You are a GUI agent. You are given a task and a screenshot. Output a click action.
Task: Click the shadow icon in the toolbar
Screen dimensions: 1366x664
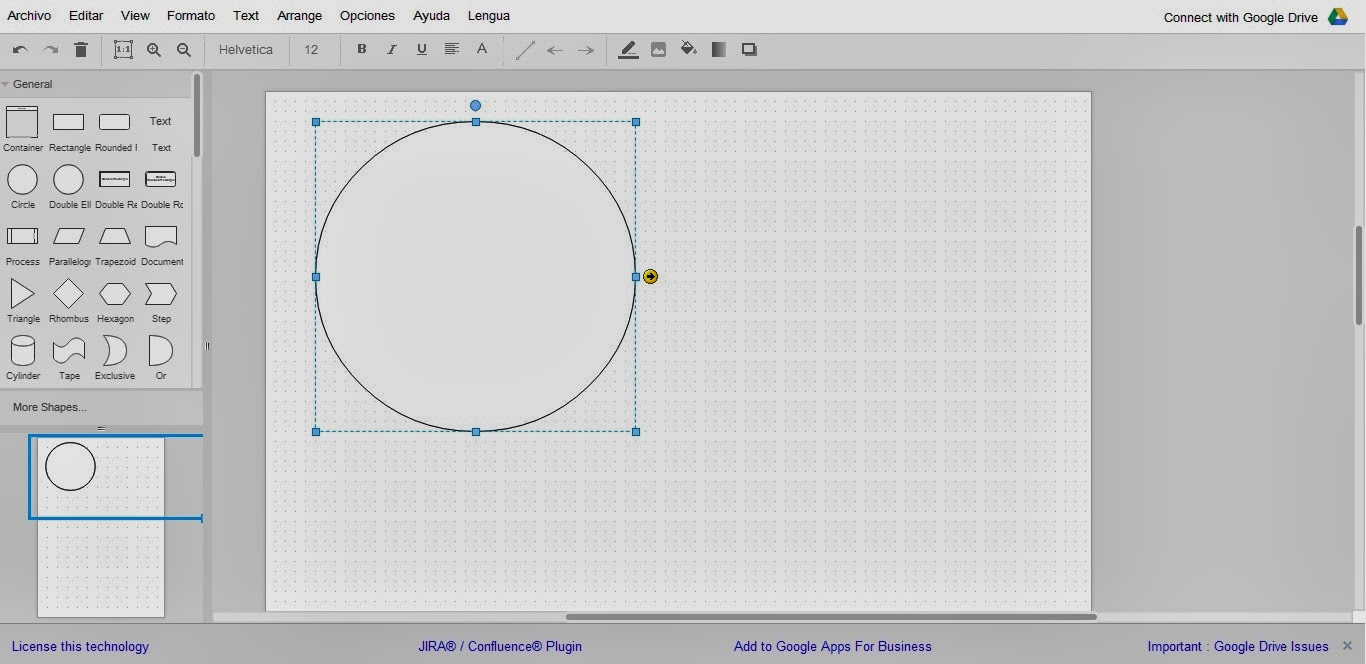point(748,49)
